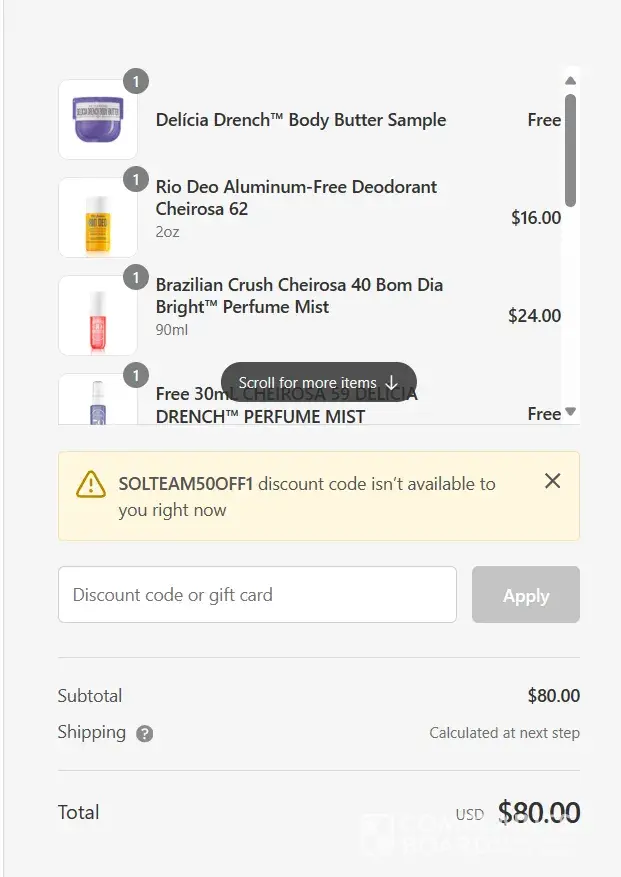
Task: Click the Rio Deo Deodorant product thumbnail
Action: pyautogui.click(x=98, y=217)
